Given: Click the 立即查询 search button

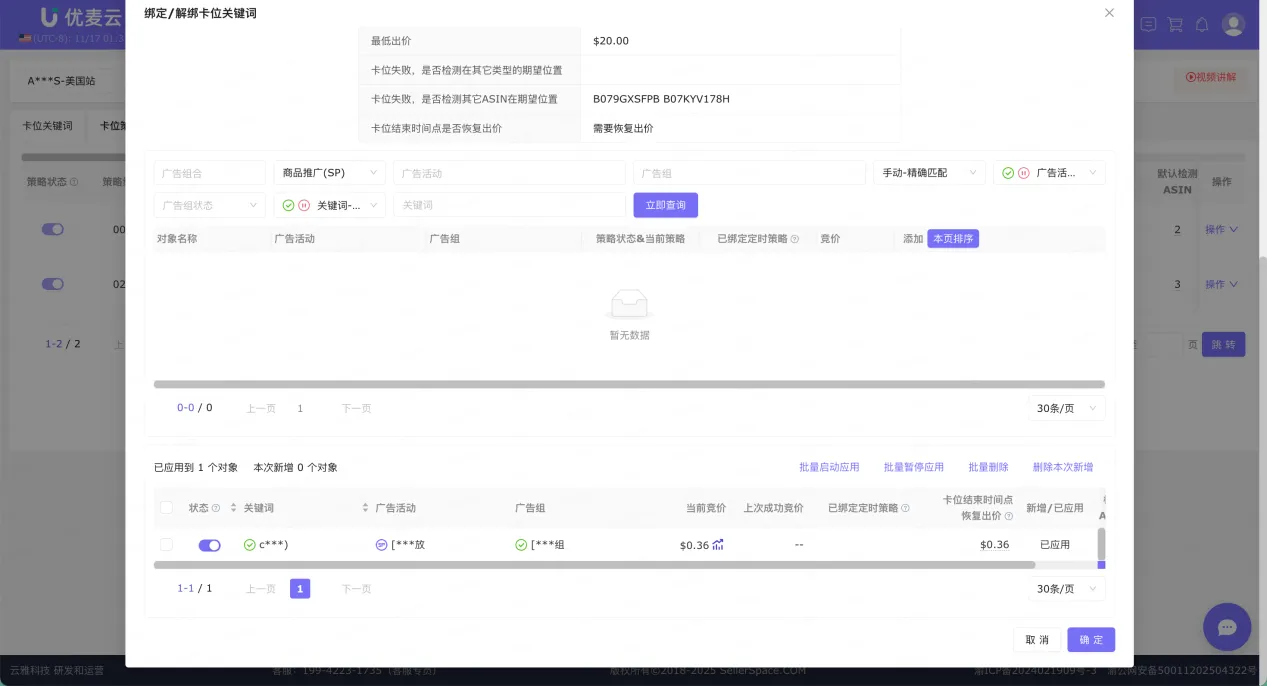Looking at the screenshot, I should [665, 204].
